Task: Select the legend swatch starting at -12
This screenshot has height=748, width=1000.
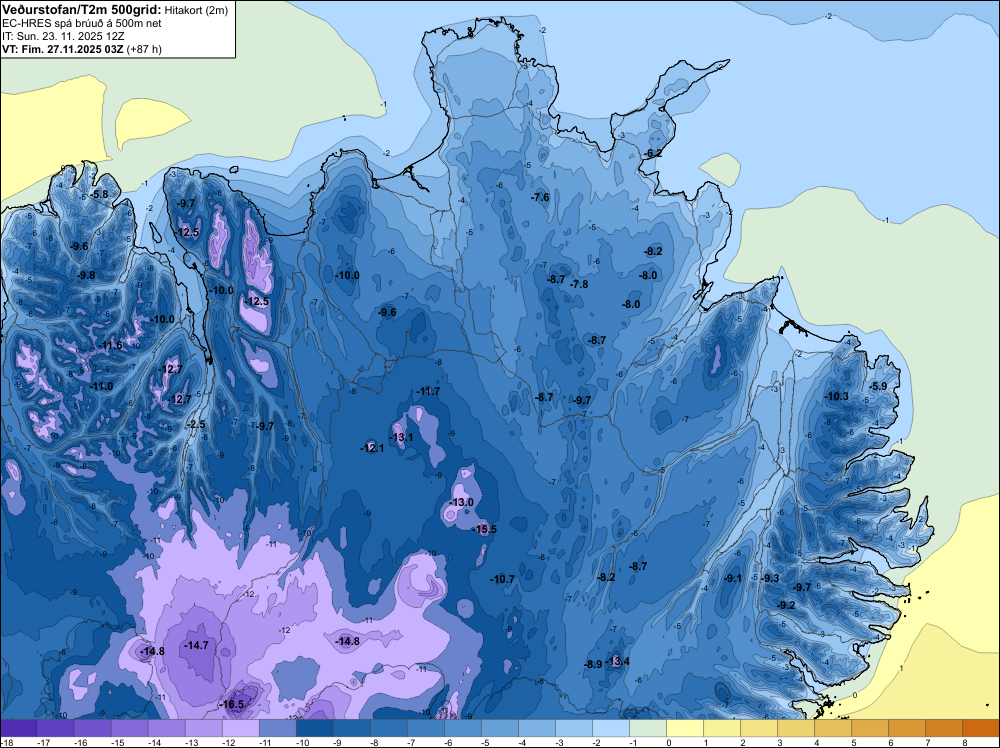Action: pyautogui.click(x=240, y=728)
